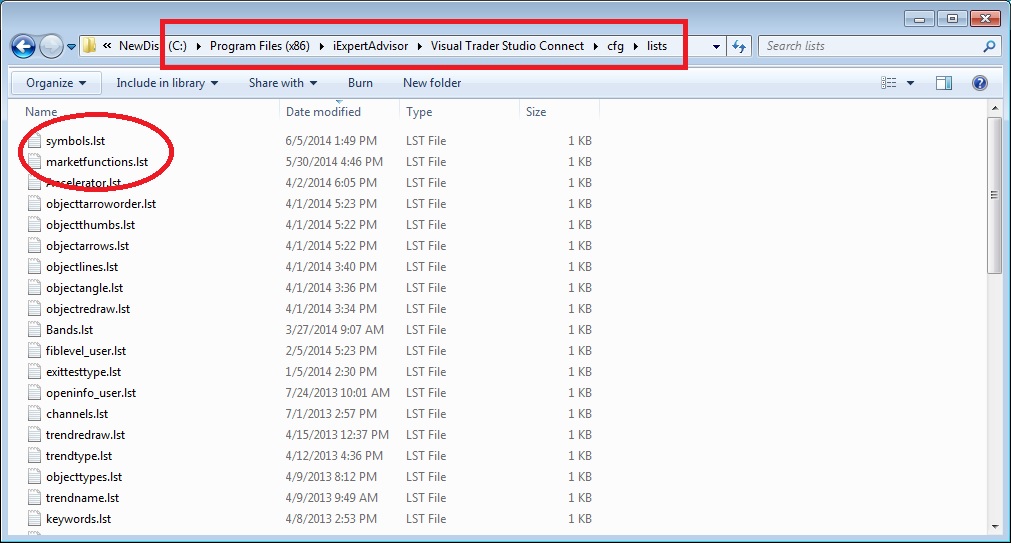Click the breadcrumb overflow chevrons
1011x543 pixels.
click(x=107, y=46)
